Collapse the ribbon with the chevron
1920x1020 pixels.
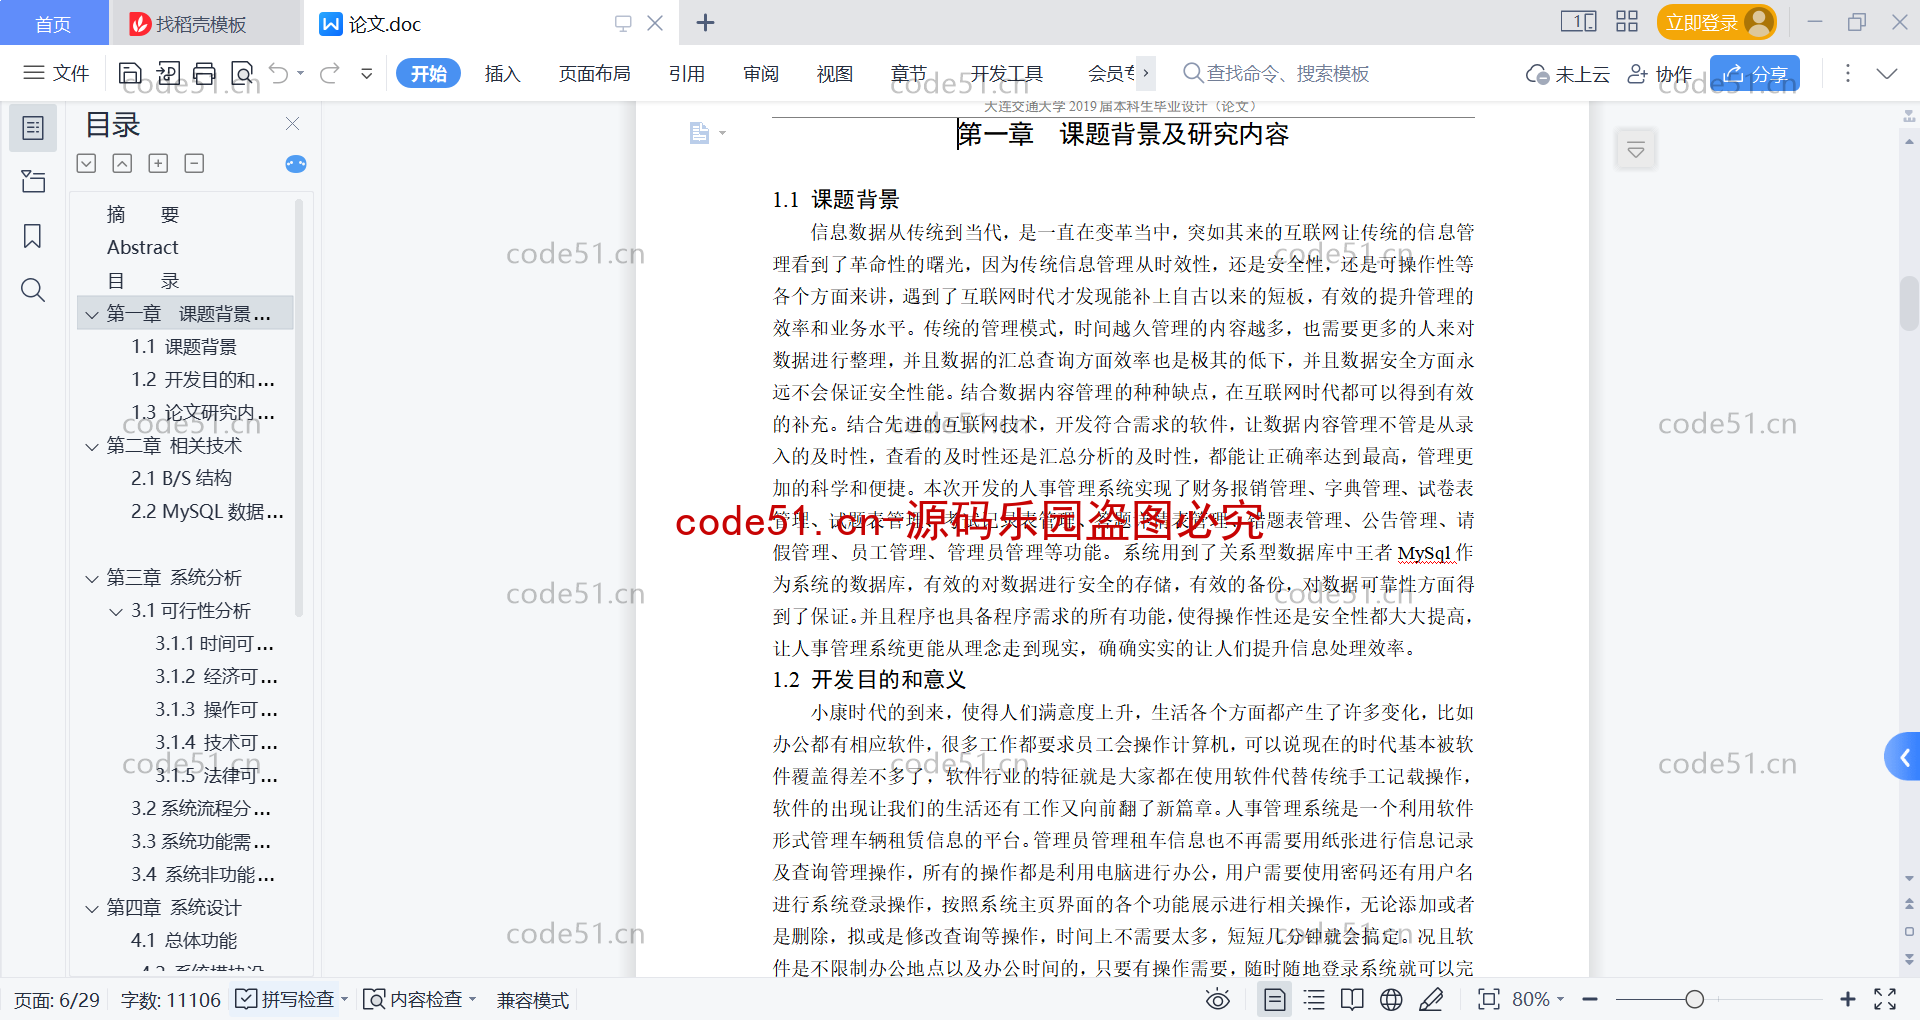1887,73
